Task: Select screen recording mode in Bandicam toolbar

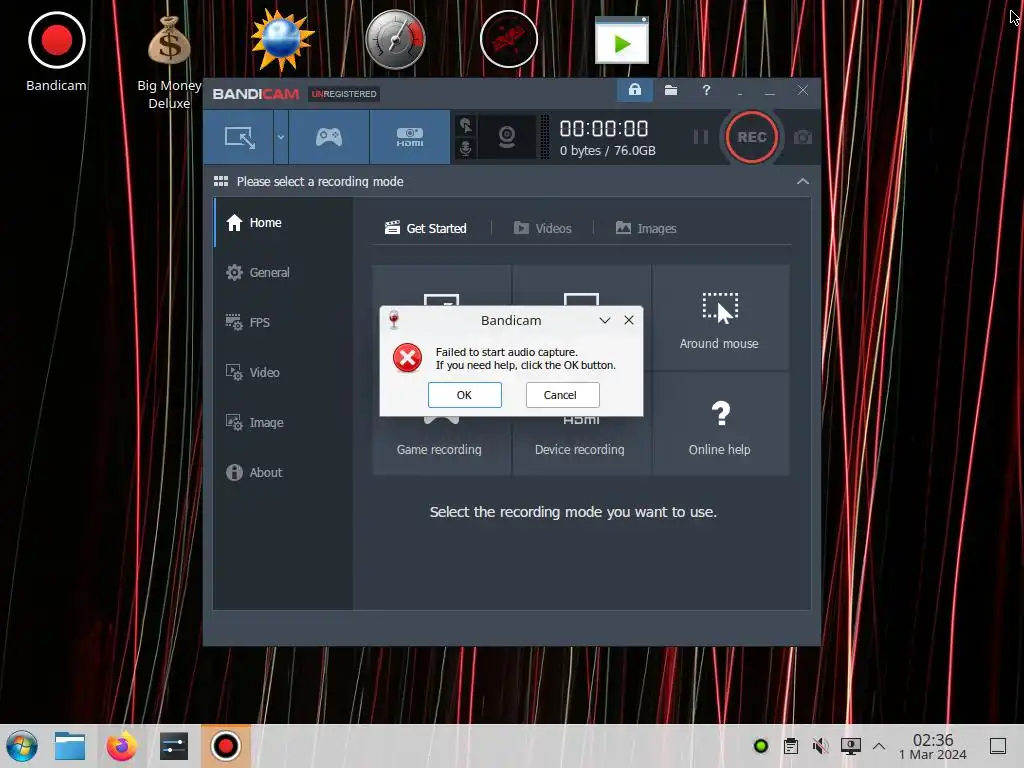Action: [x=239, y=137]
